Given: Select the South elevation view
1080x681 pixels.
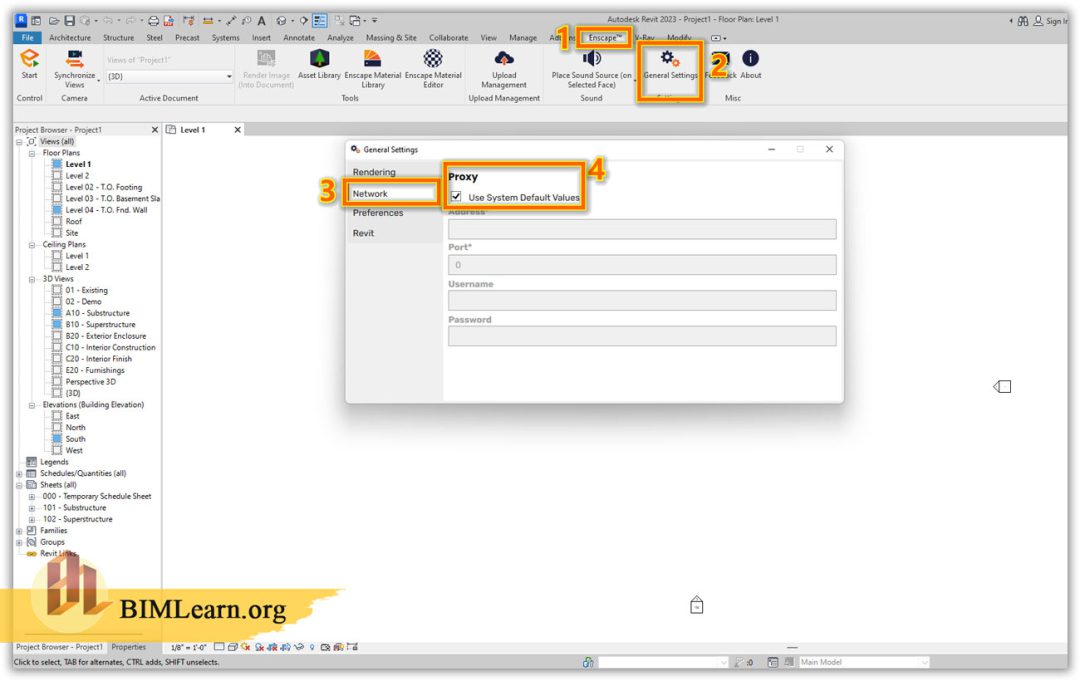Looking at the screenshot, I should point(75,439).
